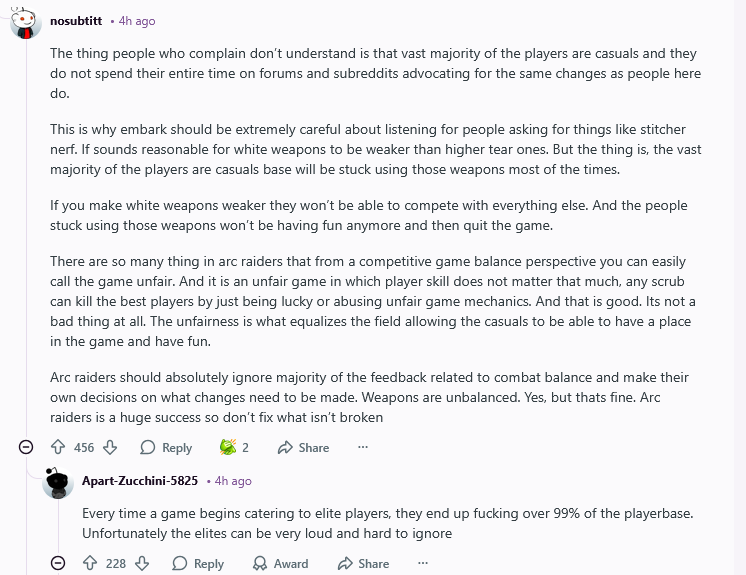Viewport: 746px width, 575px height.
Task: Reply to Apart-Zucchini-5825's comment
Action: pyautogui.click(x=198, y=563)
